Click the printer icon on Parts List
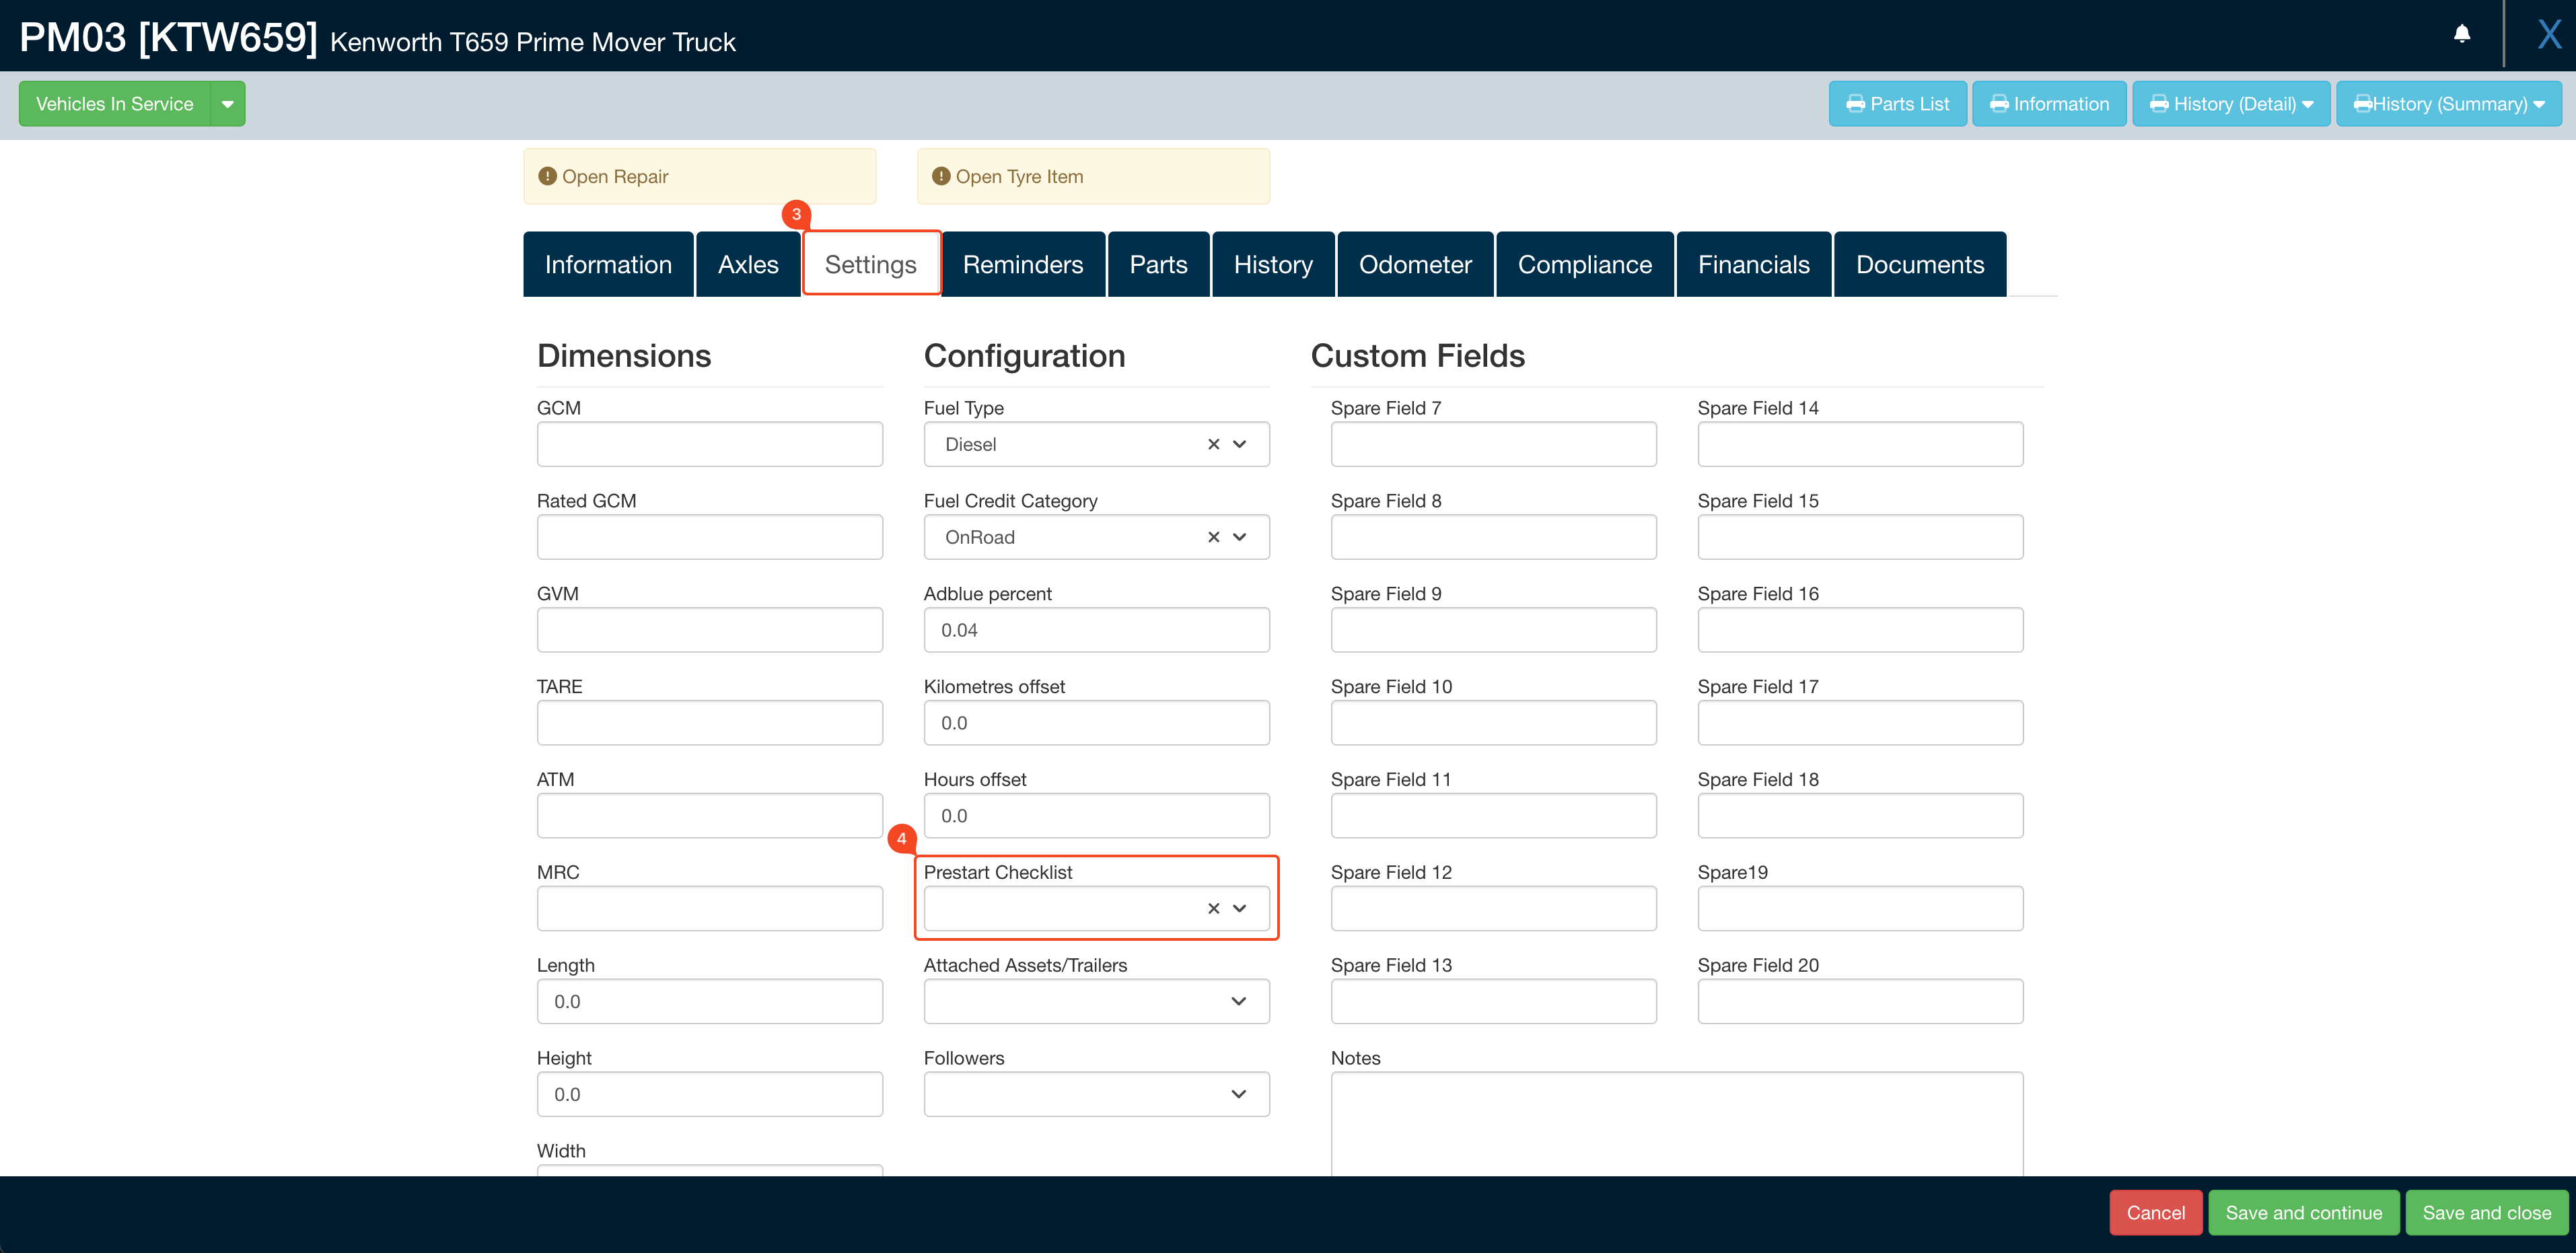The height and width of the screenshot is (1253, 2576). tap(1857, 103)
